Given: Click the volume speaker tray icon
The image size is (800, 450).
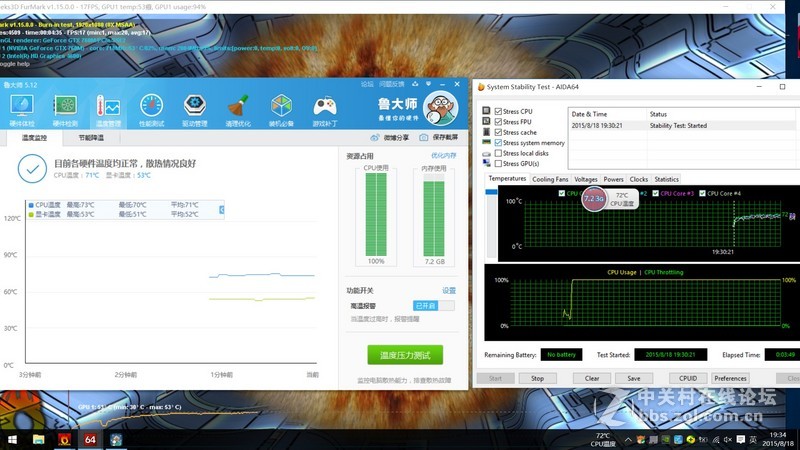Looking at the screenshot, I should (x=728, y=440).
